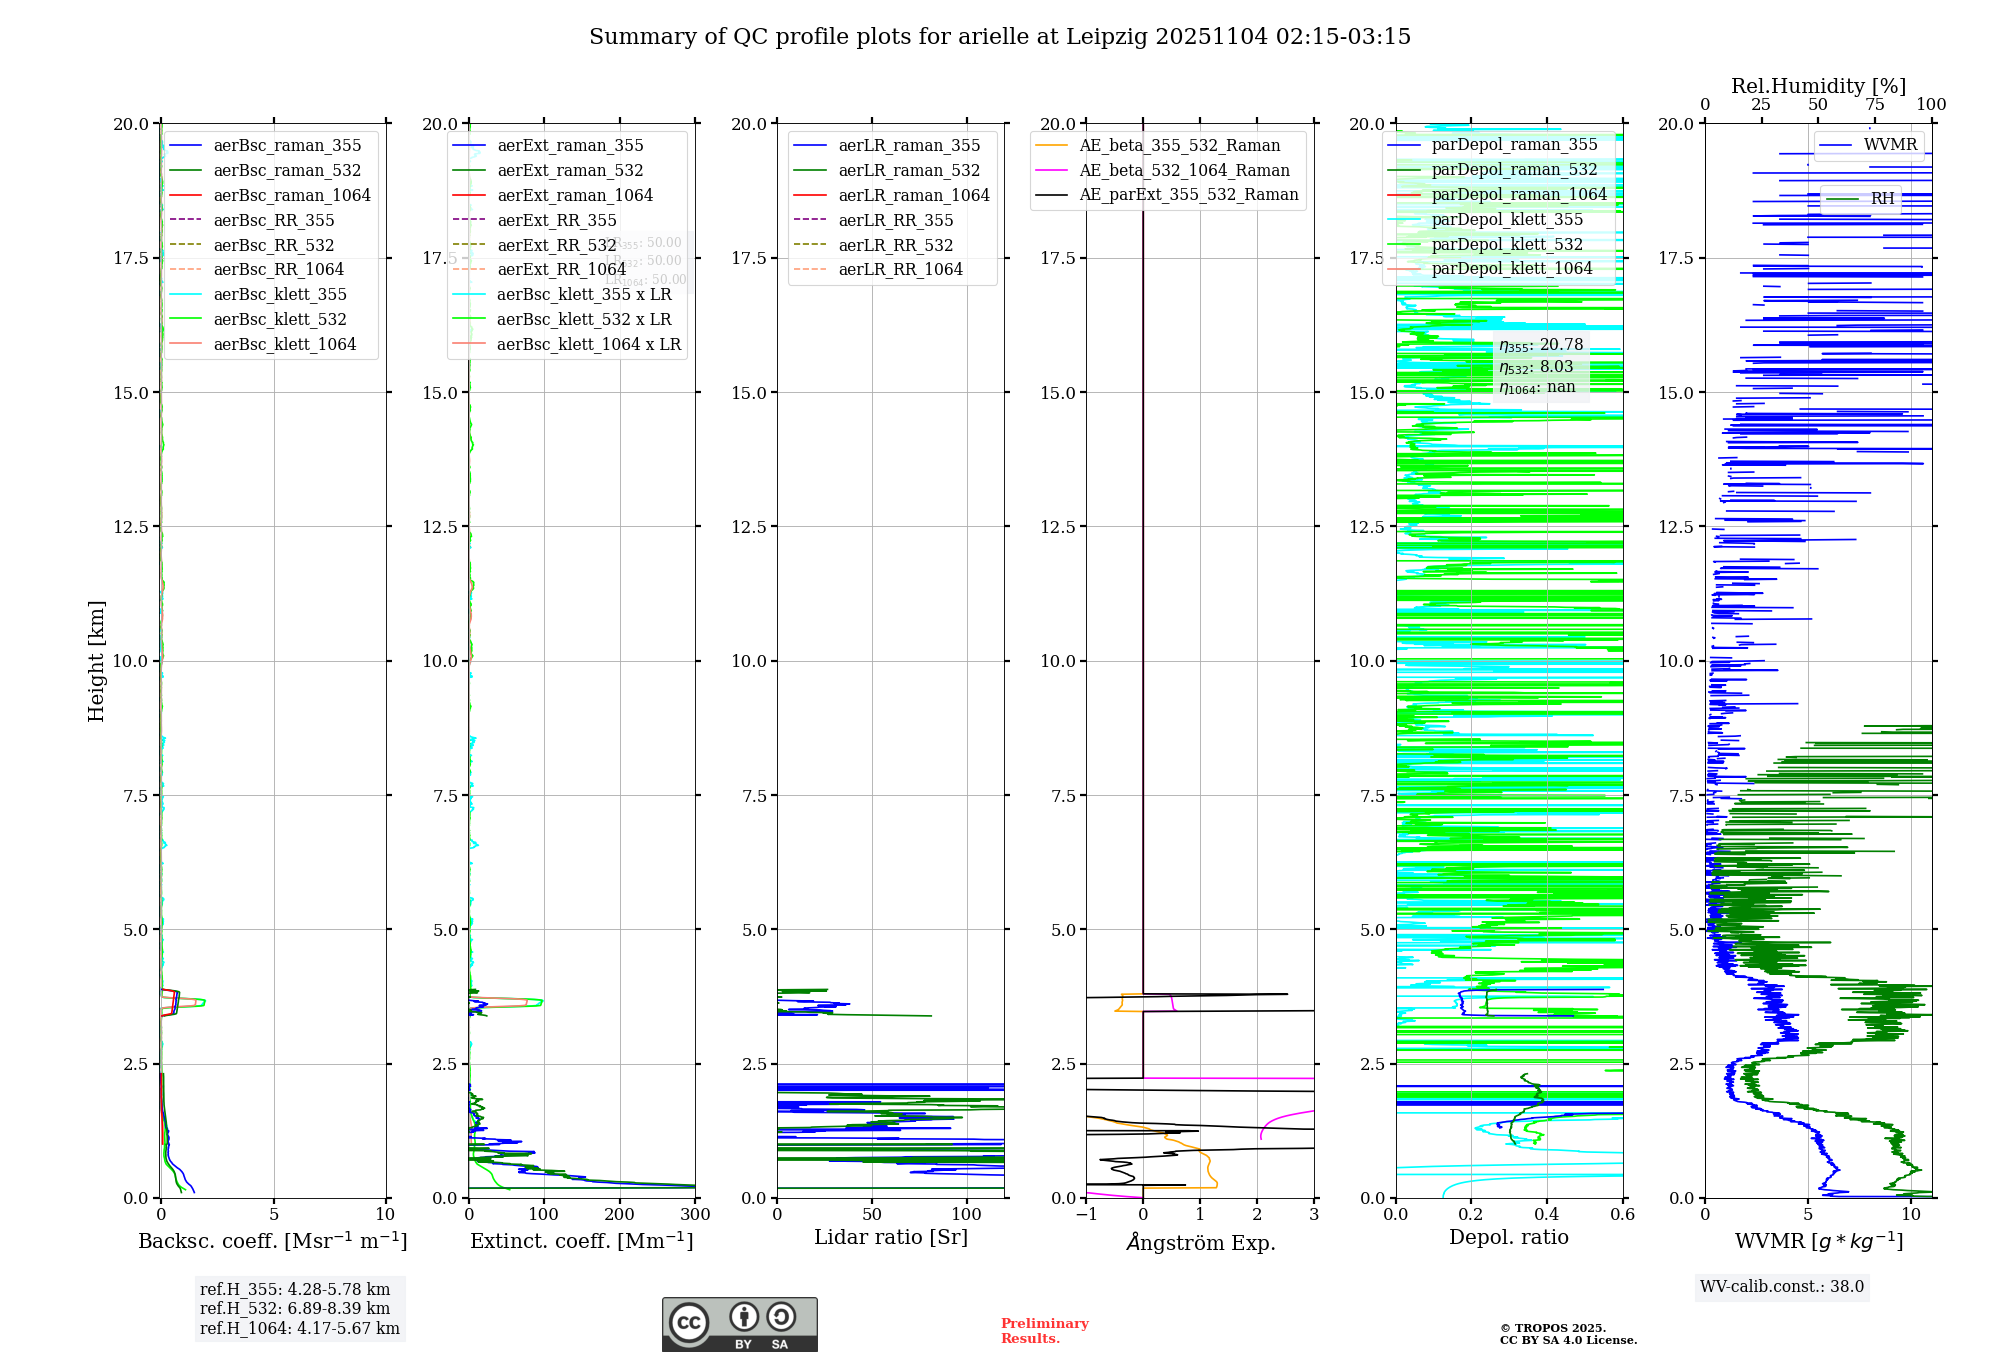
Task: Click the SA share-alike circular arrow icon
Action: tap(781, 1316)
